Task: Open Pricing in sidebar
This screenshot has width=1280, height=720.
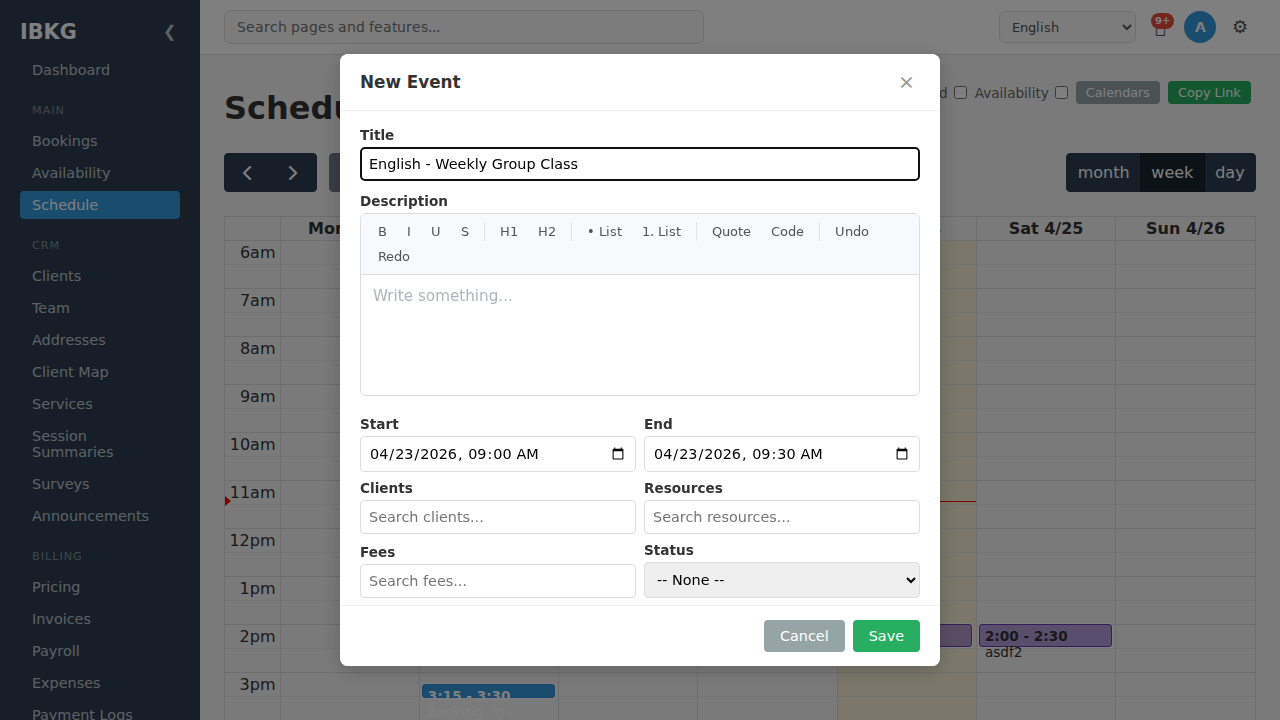Action: 100,587
